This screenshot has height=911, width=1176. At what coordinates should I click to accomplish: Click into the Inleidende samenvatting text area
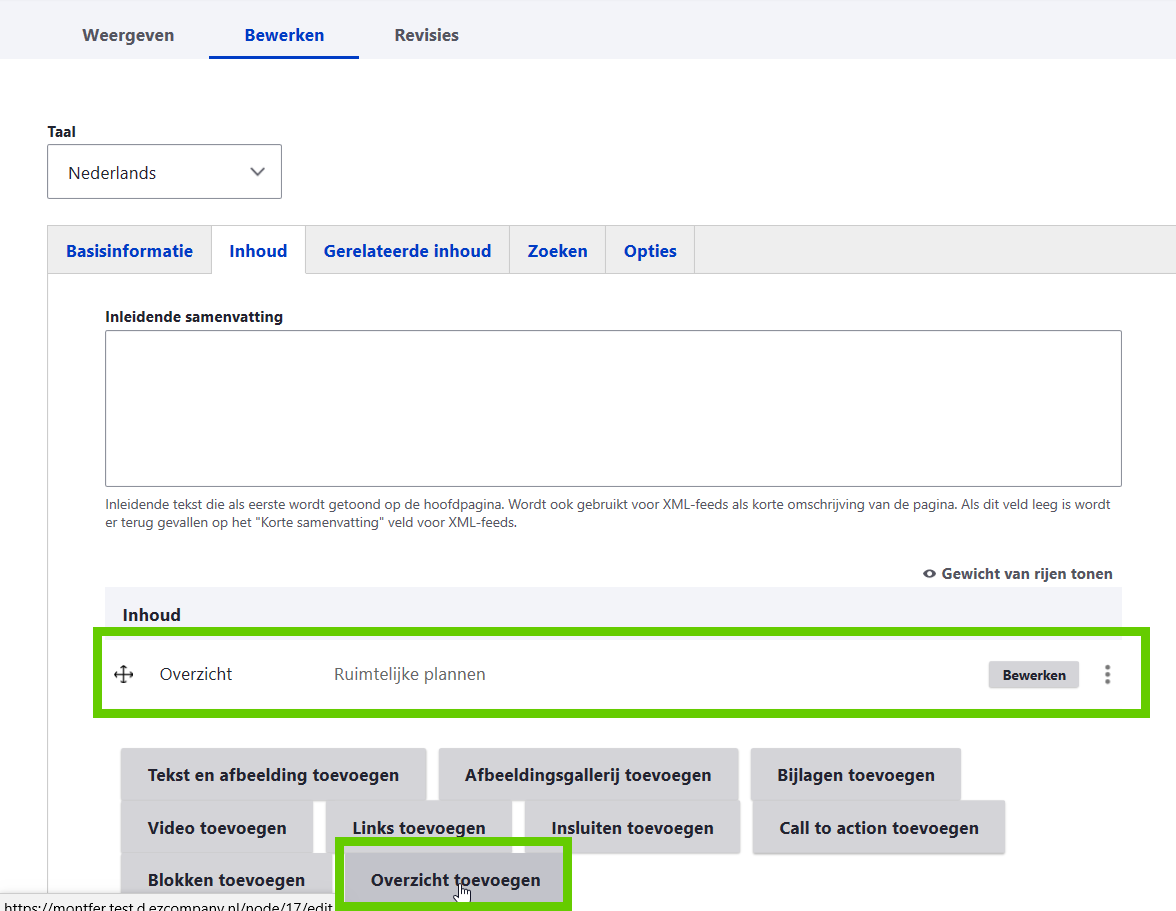[613, 408]
